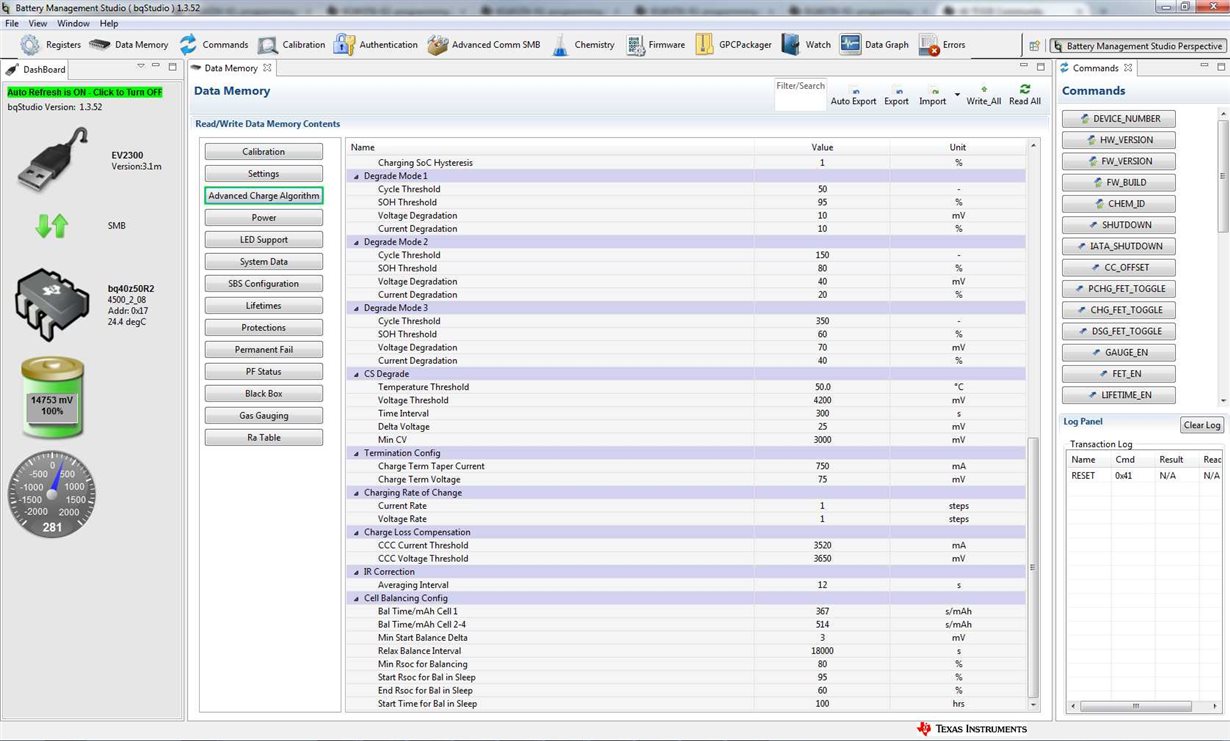Write all data memory values
Image resolution: width=1230 pixels, height=741 pixels.
(x=984, y=95)
